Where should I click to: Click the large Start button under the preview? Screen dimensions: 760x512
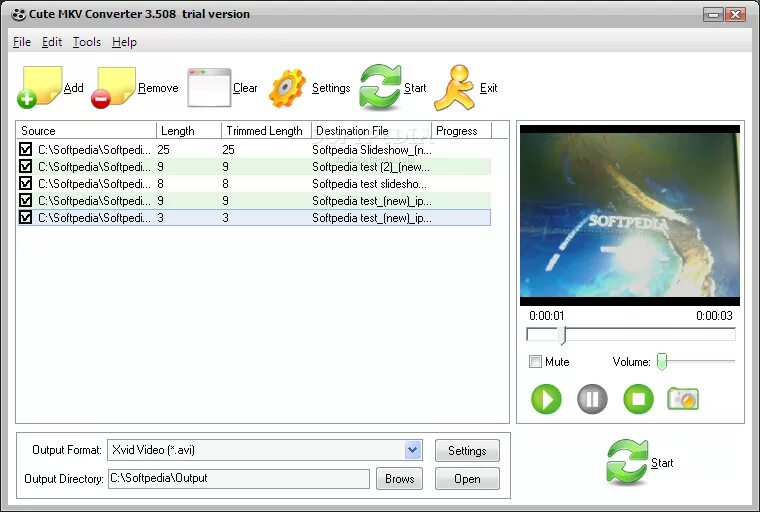(640, 463)
